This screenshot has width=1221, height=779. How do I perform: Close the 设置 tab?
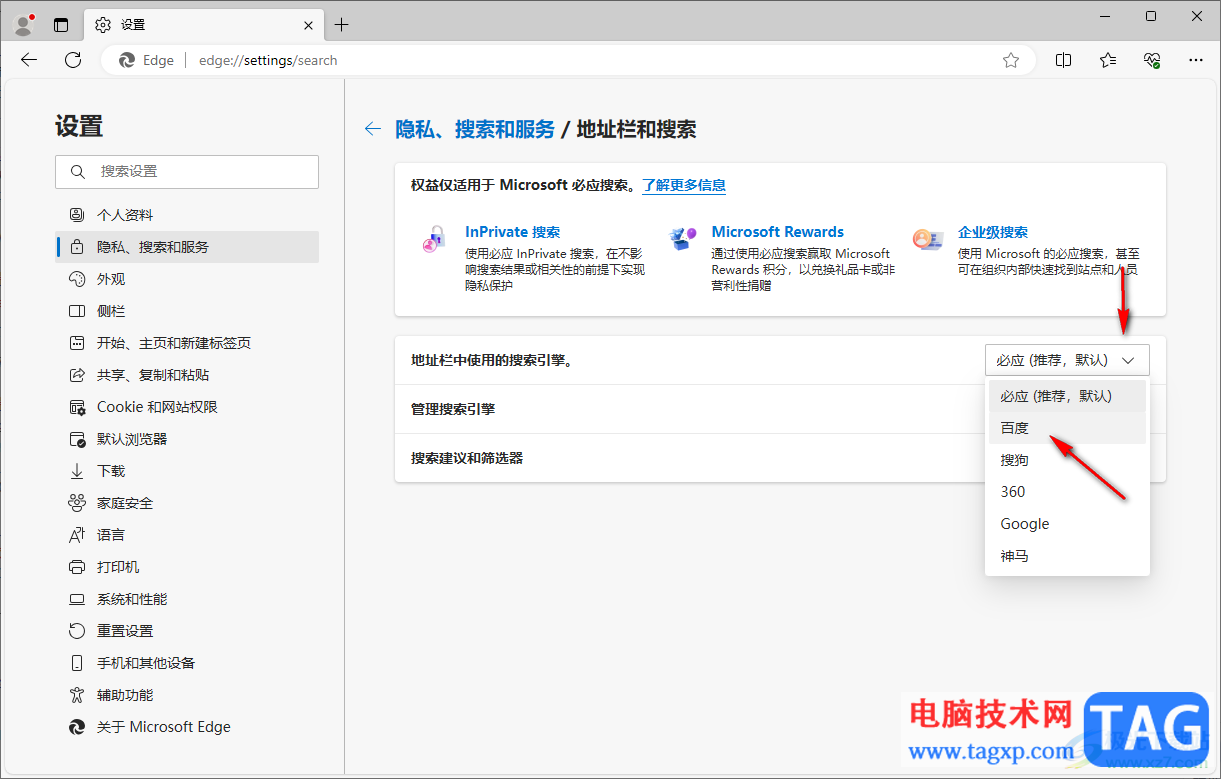click(308, 25)
